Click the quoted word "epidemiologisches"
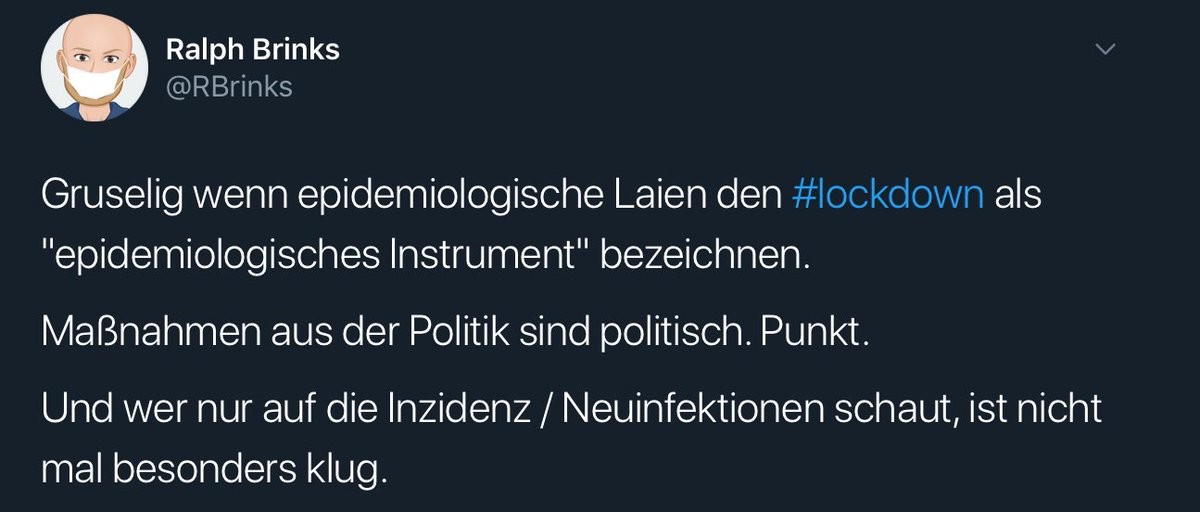 (x=213, y=257)
